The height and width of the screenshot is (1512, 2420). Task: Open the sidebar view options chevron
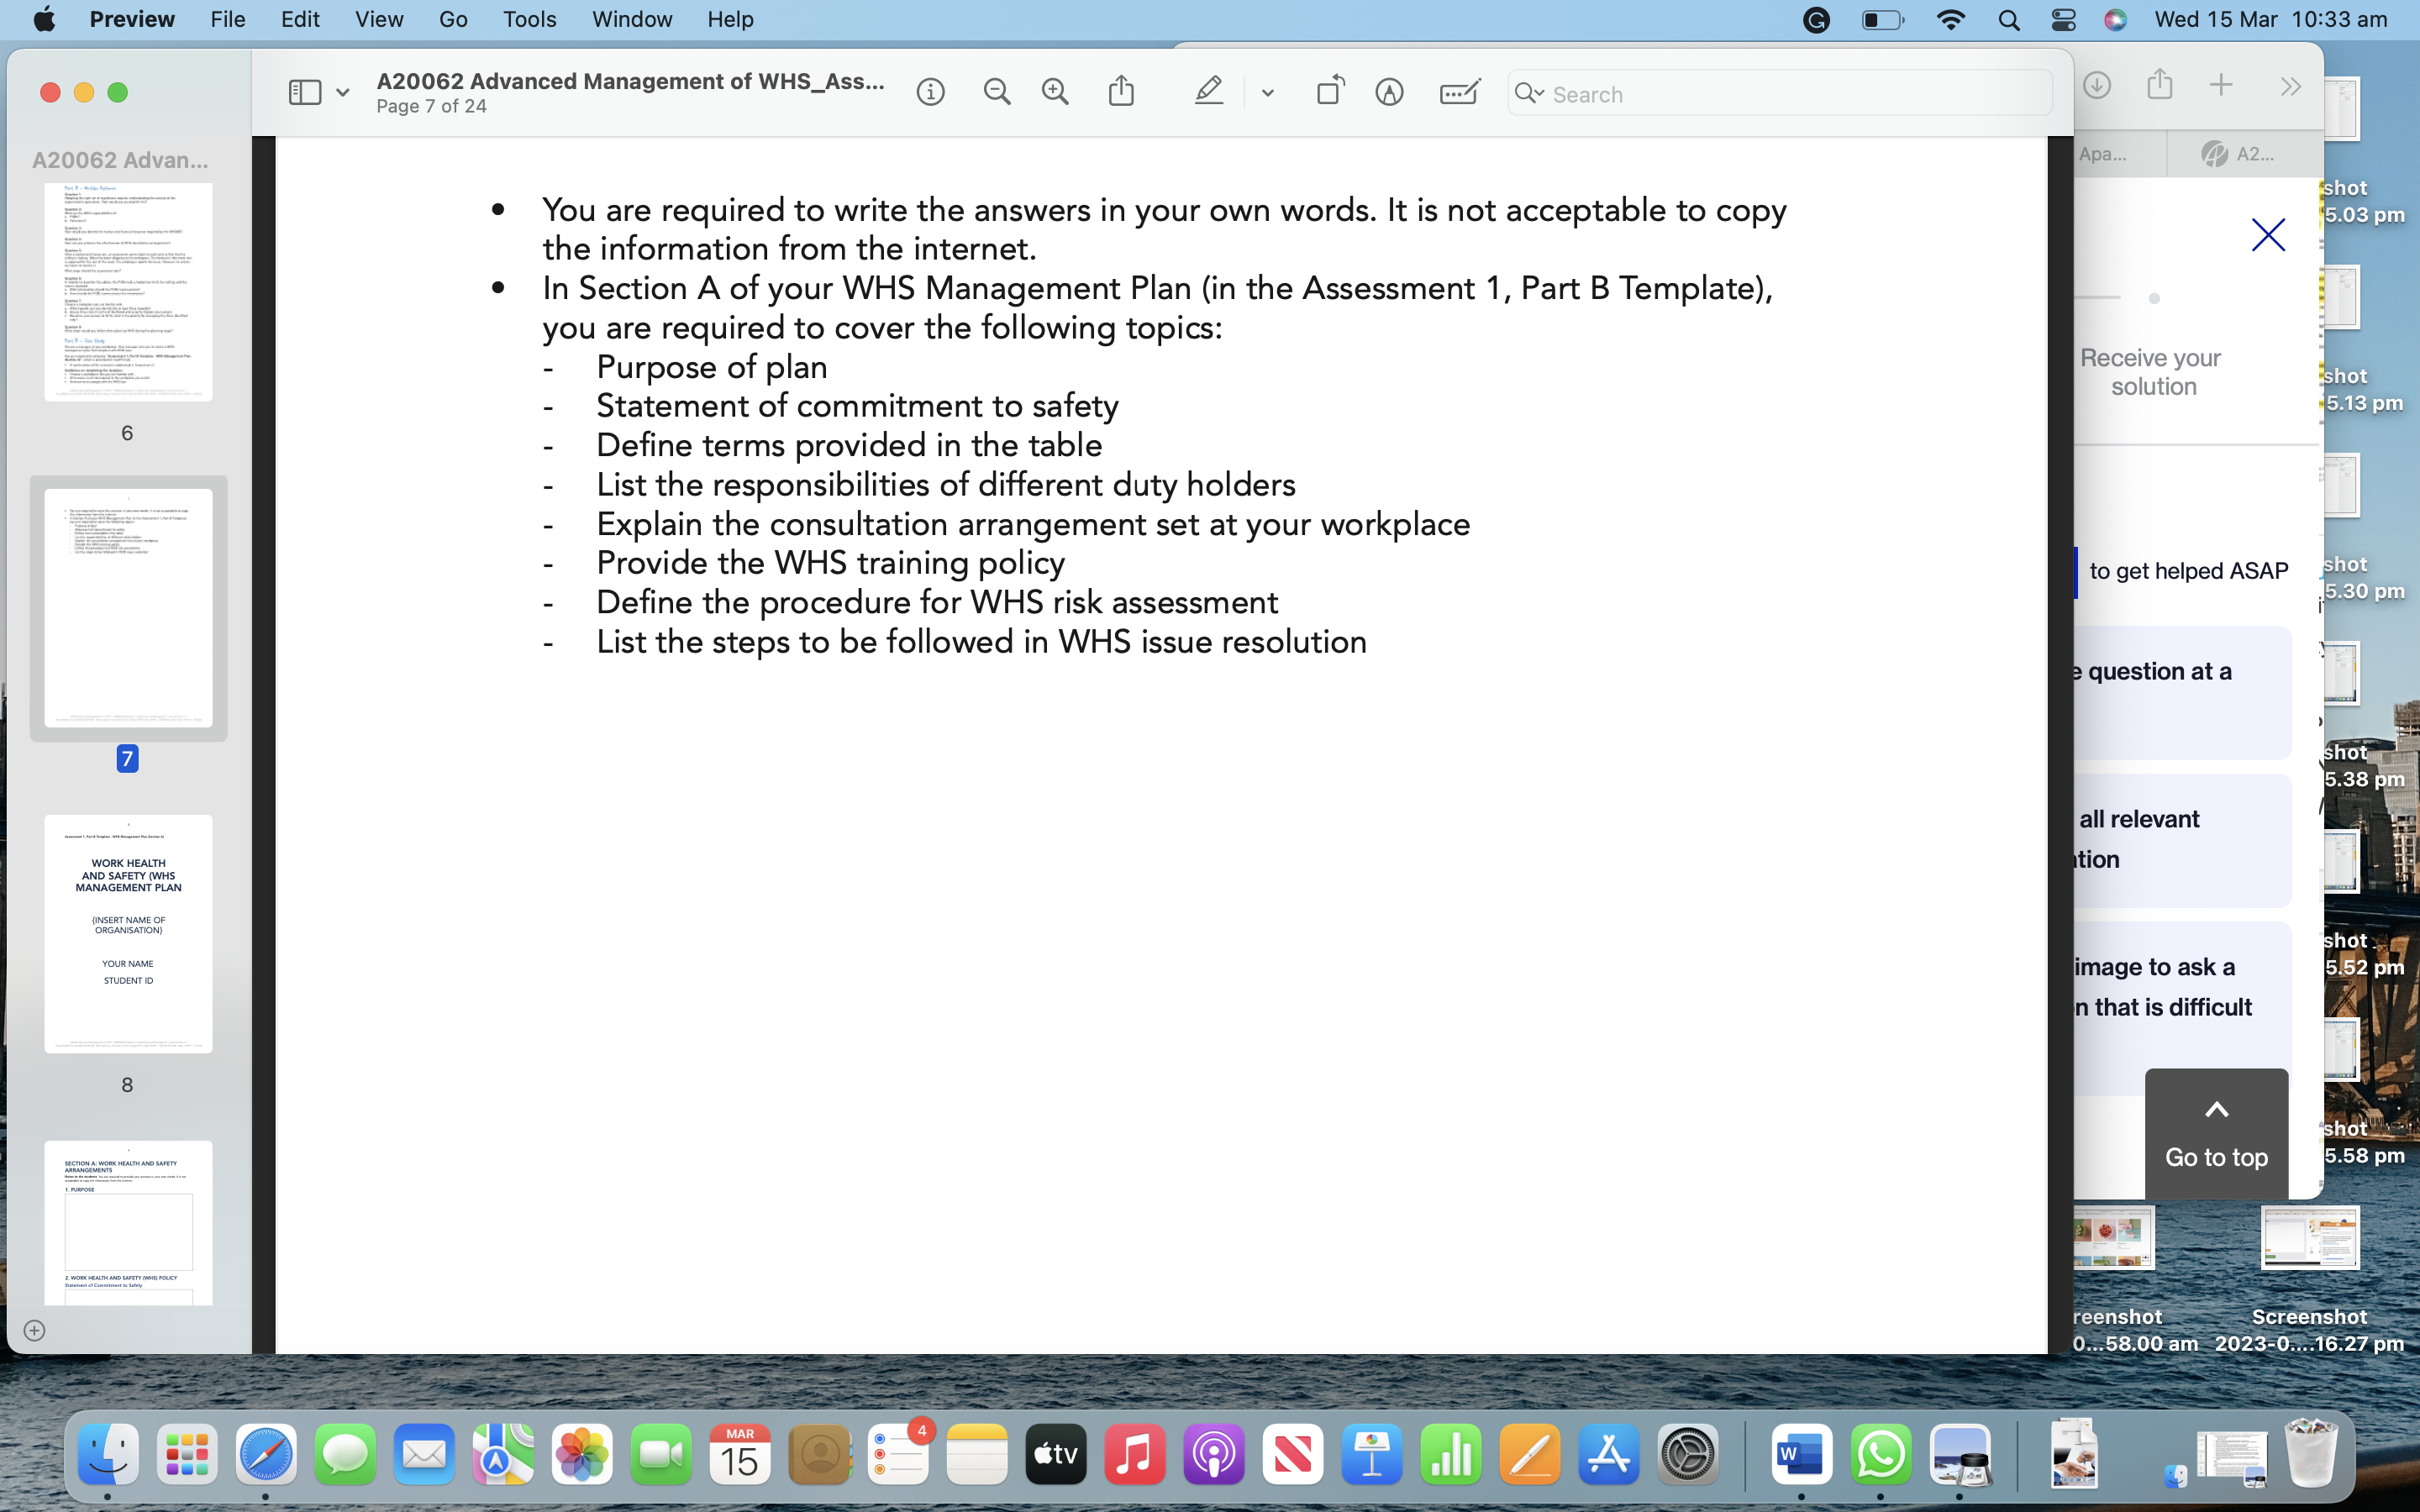(x=343, y=92)
